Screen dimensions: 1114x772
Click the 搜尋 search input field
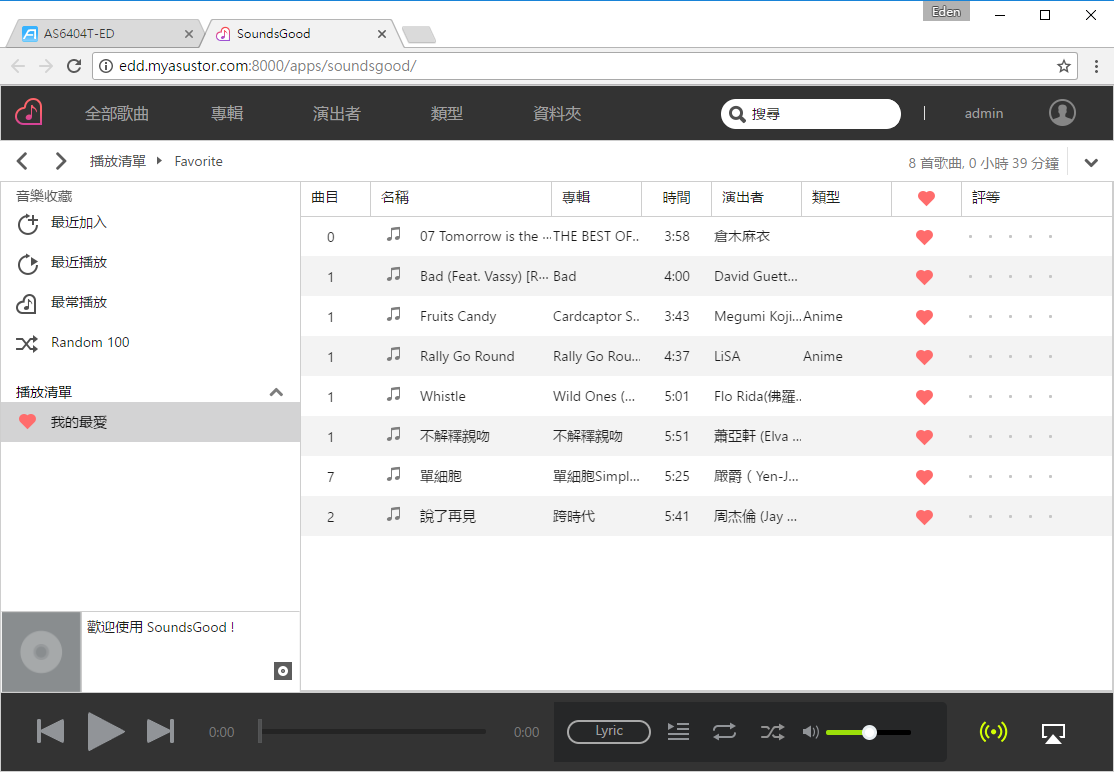pos(811,114)
